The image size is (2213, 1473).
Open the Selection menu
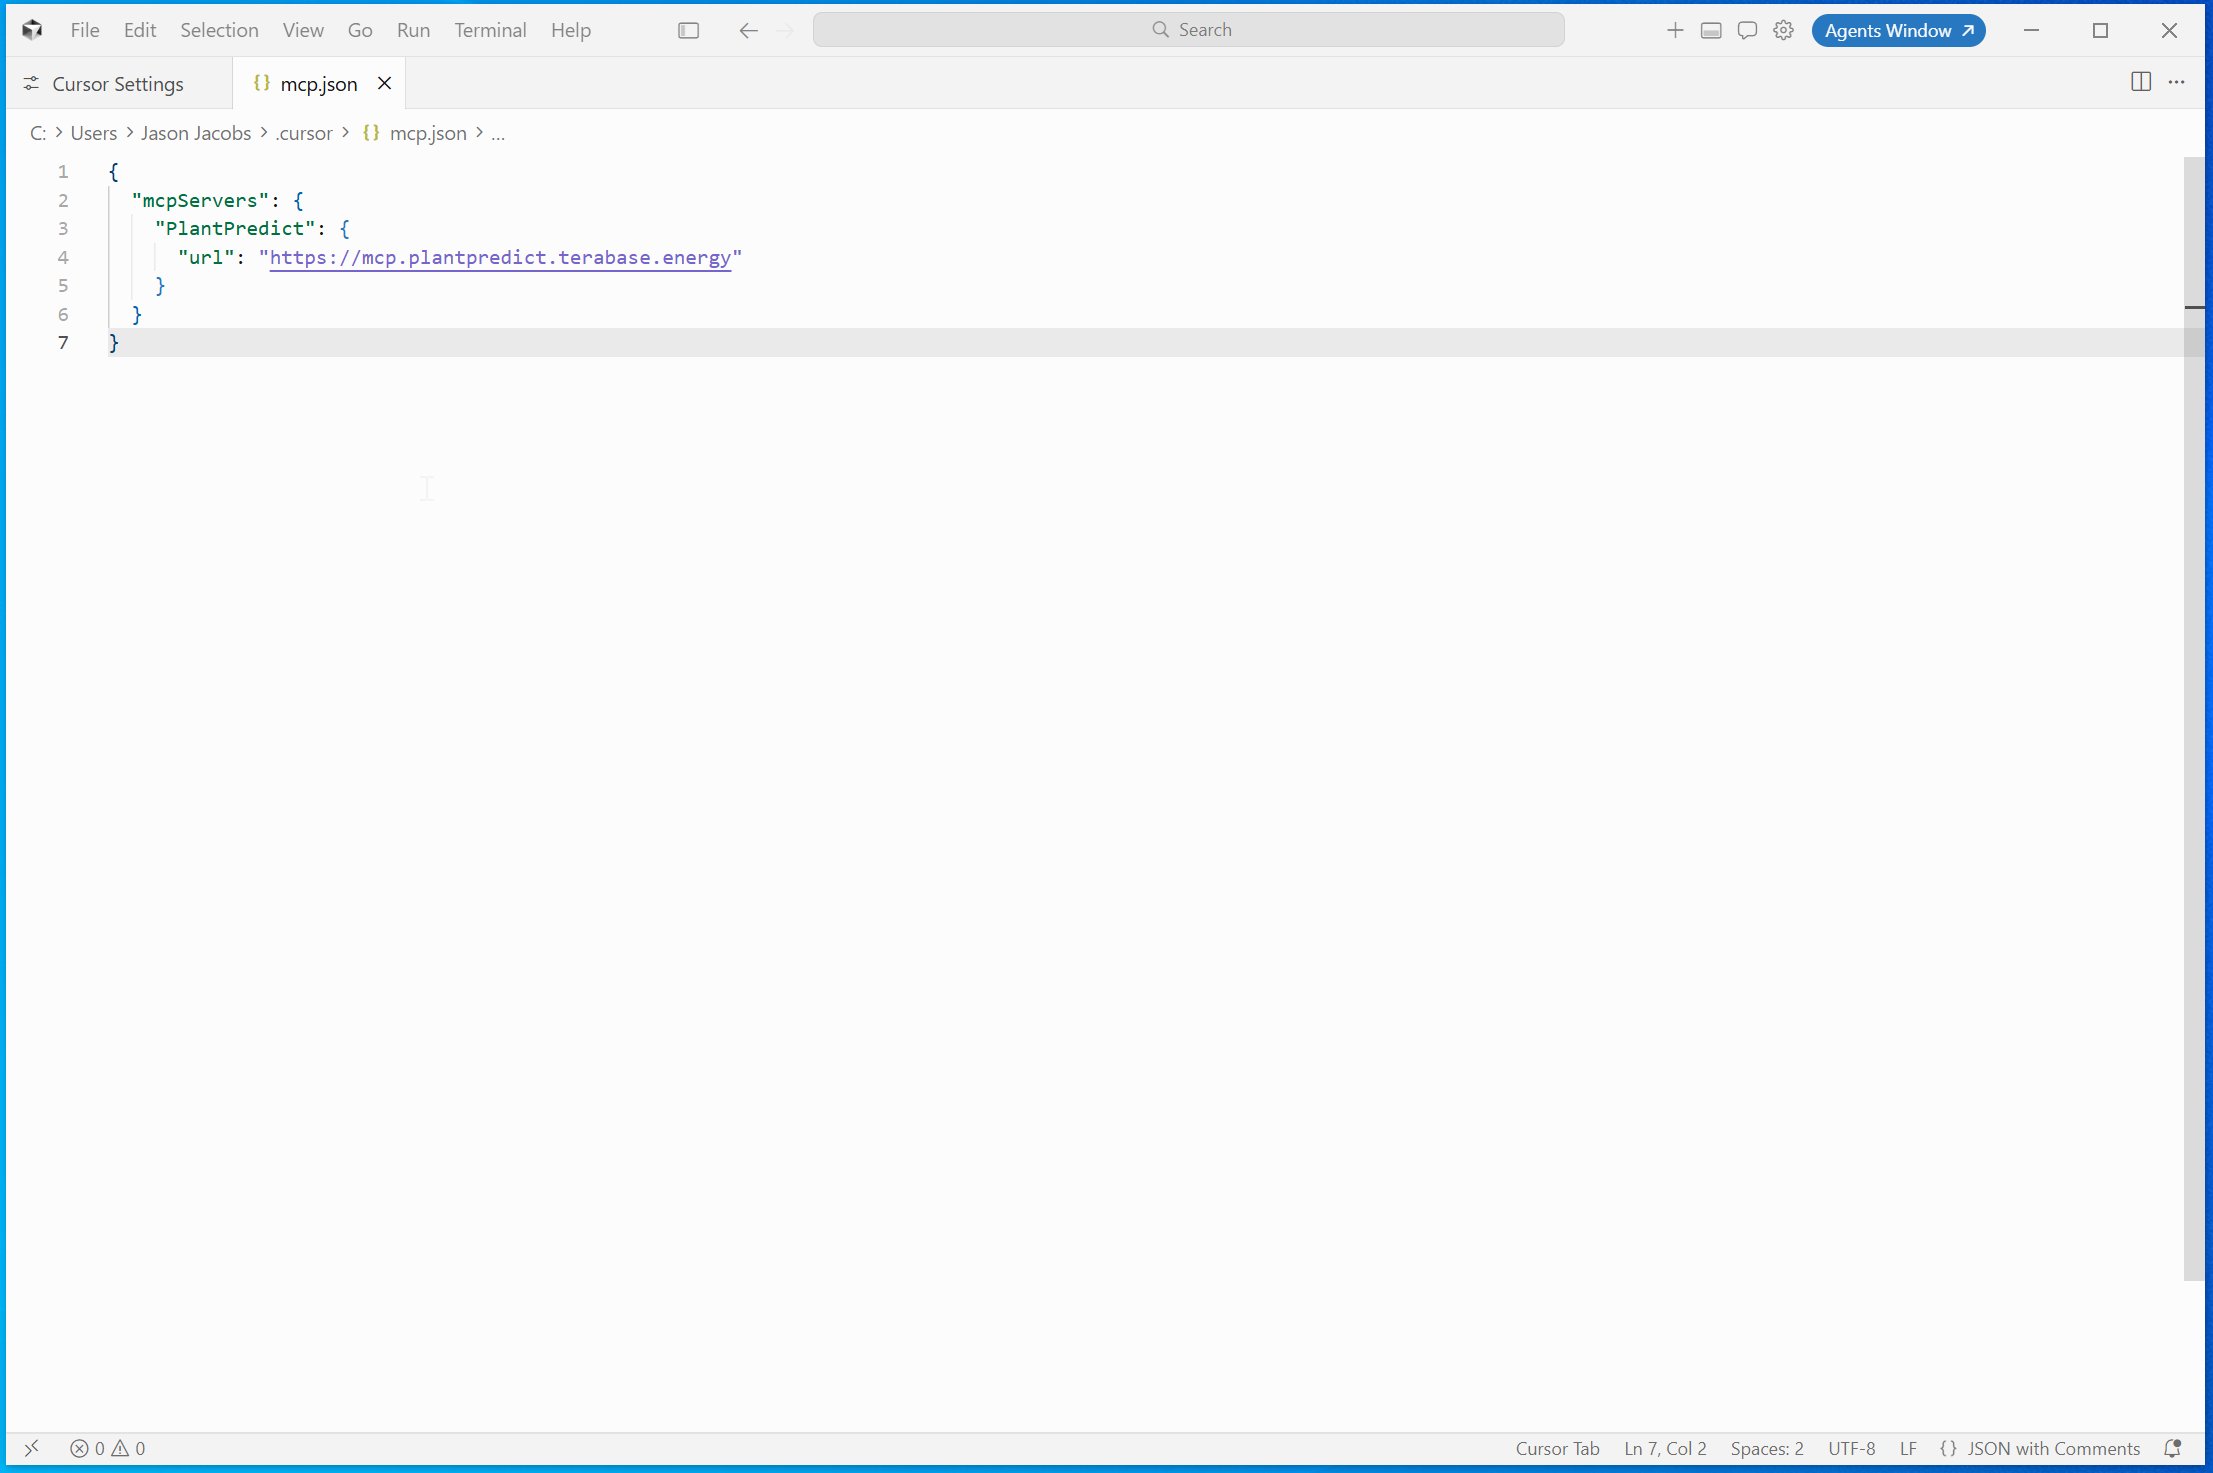(x=219, y=30)
